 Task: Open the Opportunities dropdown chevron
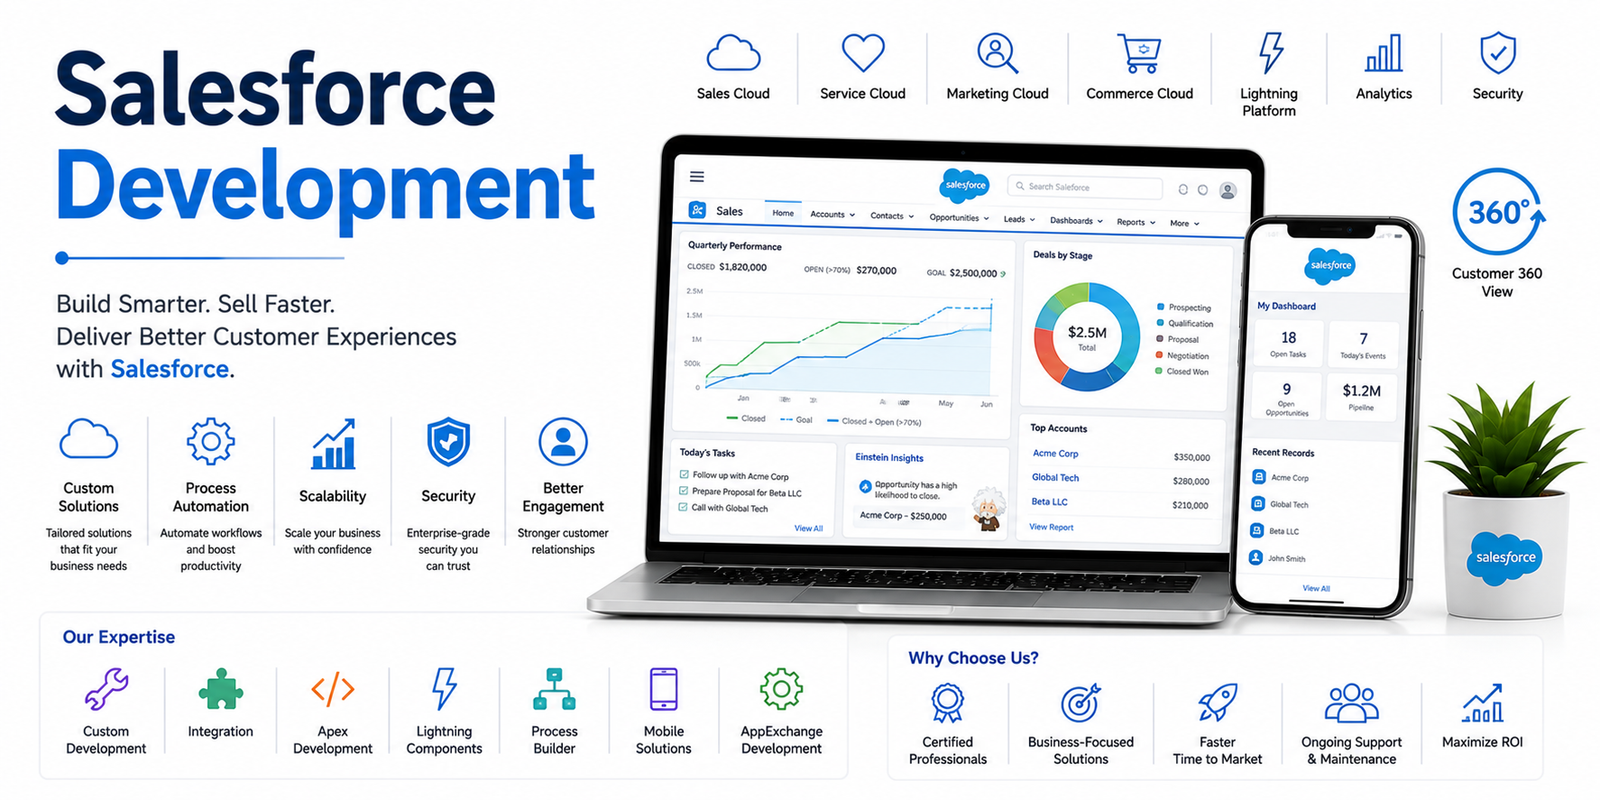click(x=986, y=218)
